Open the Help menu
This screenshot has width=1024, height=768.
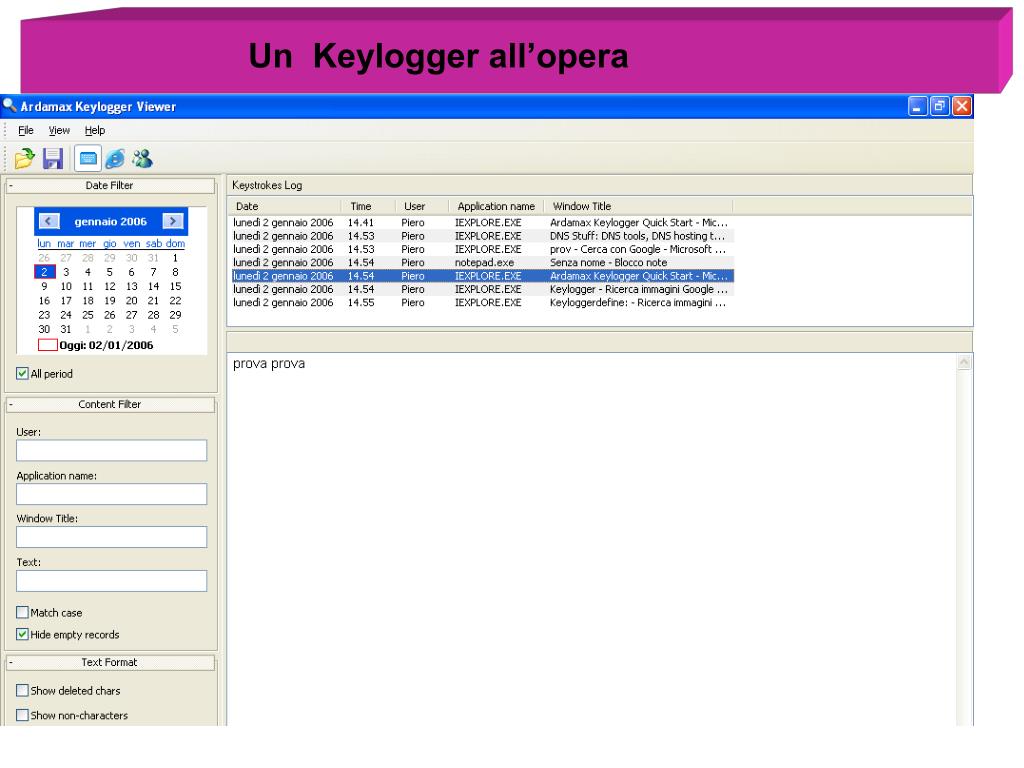[x=95, y=130]
